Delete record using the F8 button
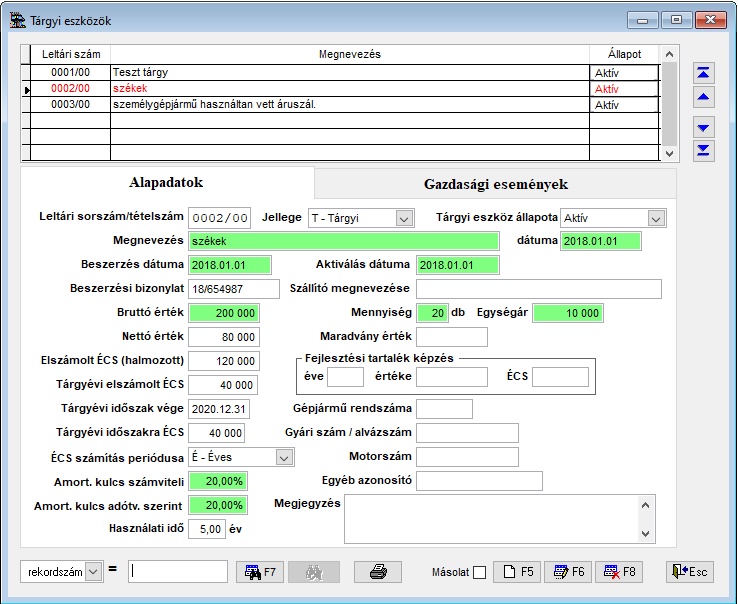Viewport: 738px width, 604px height. (618, 572)
